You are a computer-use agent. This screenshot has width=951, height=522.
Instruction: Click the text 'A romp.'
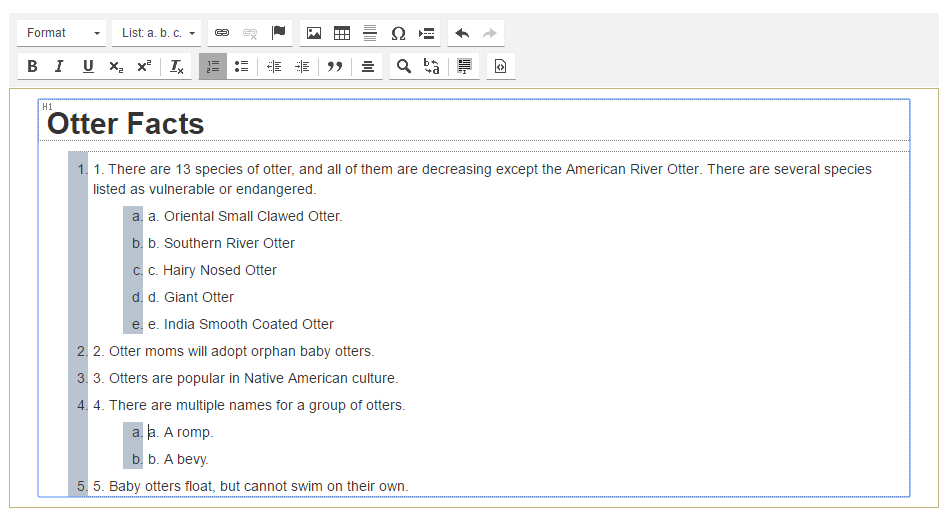pos(189,432)
